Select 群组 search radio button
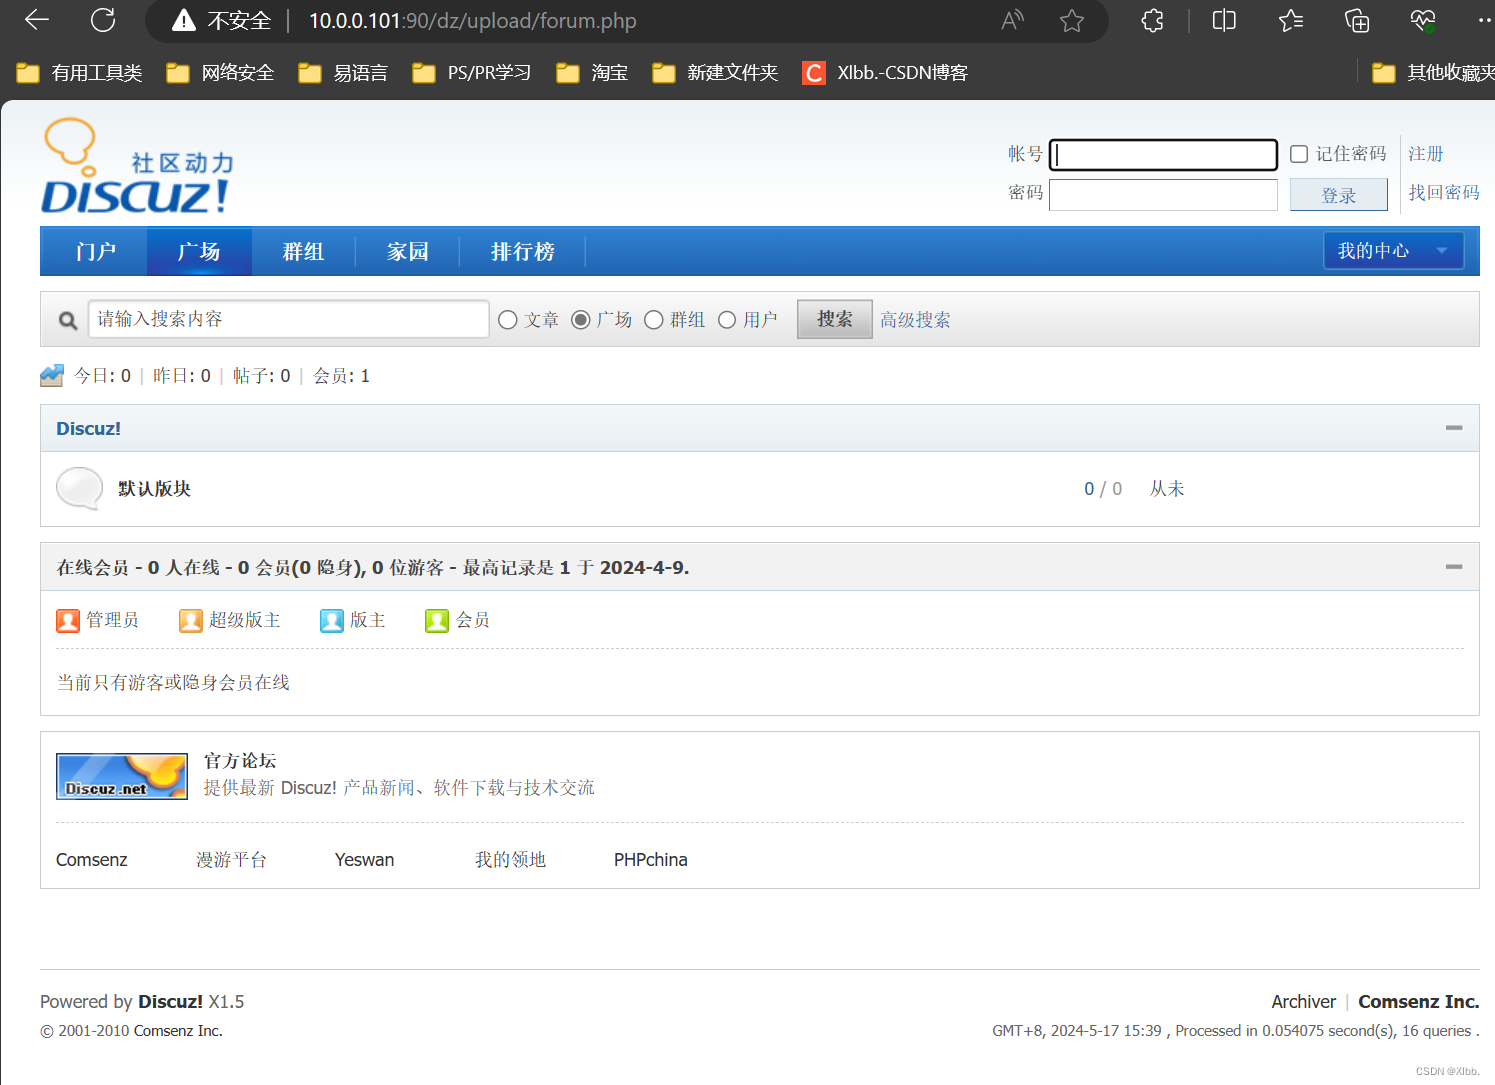The width and height of the screenshot is (1495, 1085). click(x=654, y=320)
